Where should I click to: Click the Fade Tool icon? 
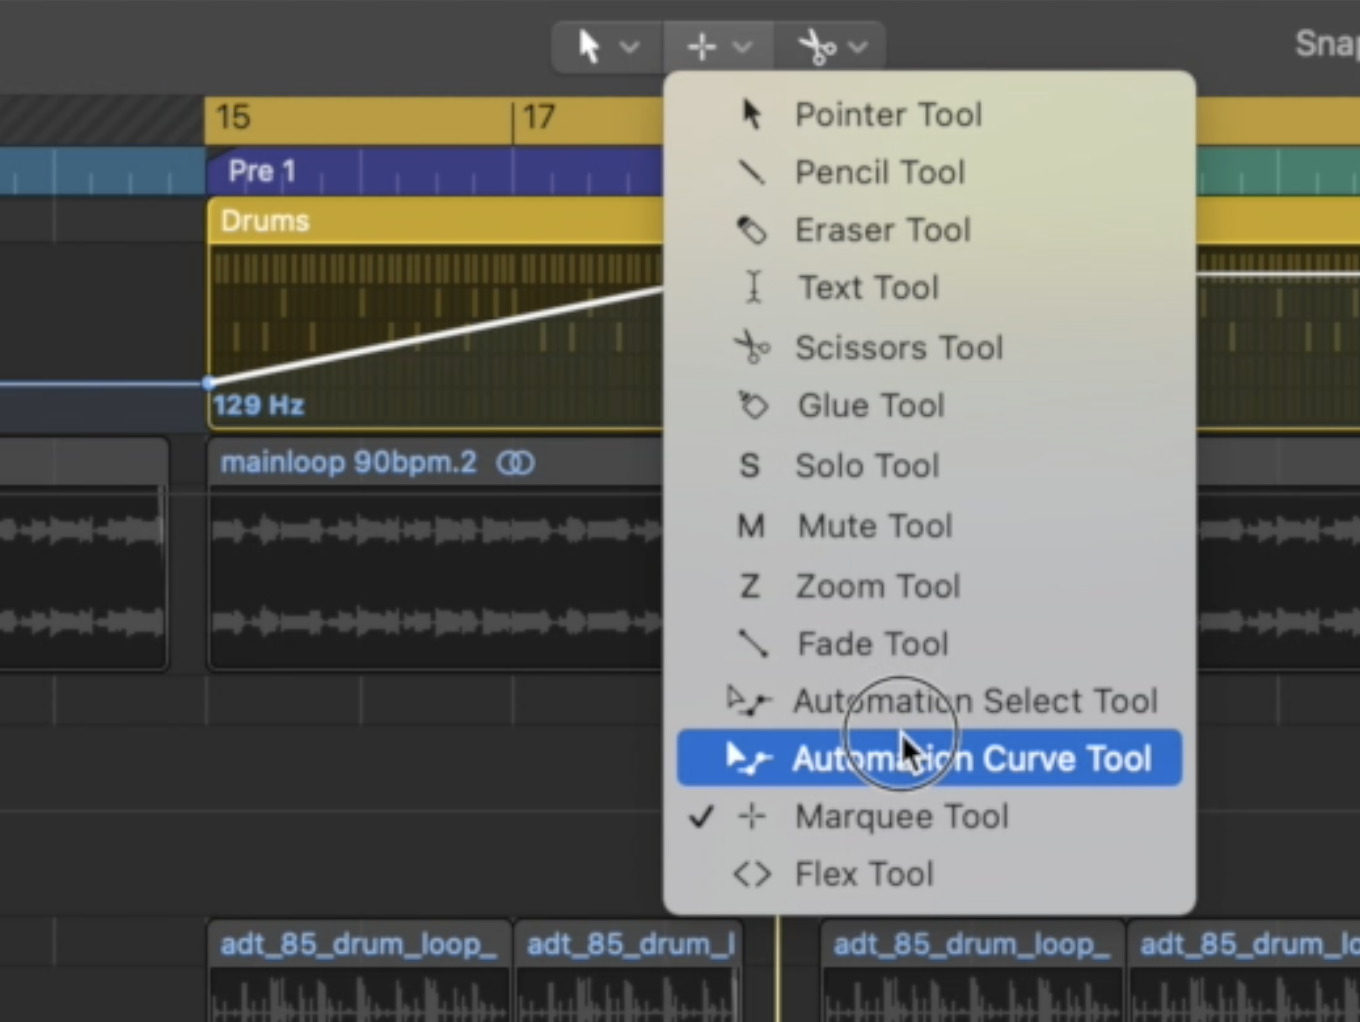752,644
